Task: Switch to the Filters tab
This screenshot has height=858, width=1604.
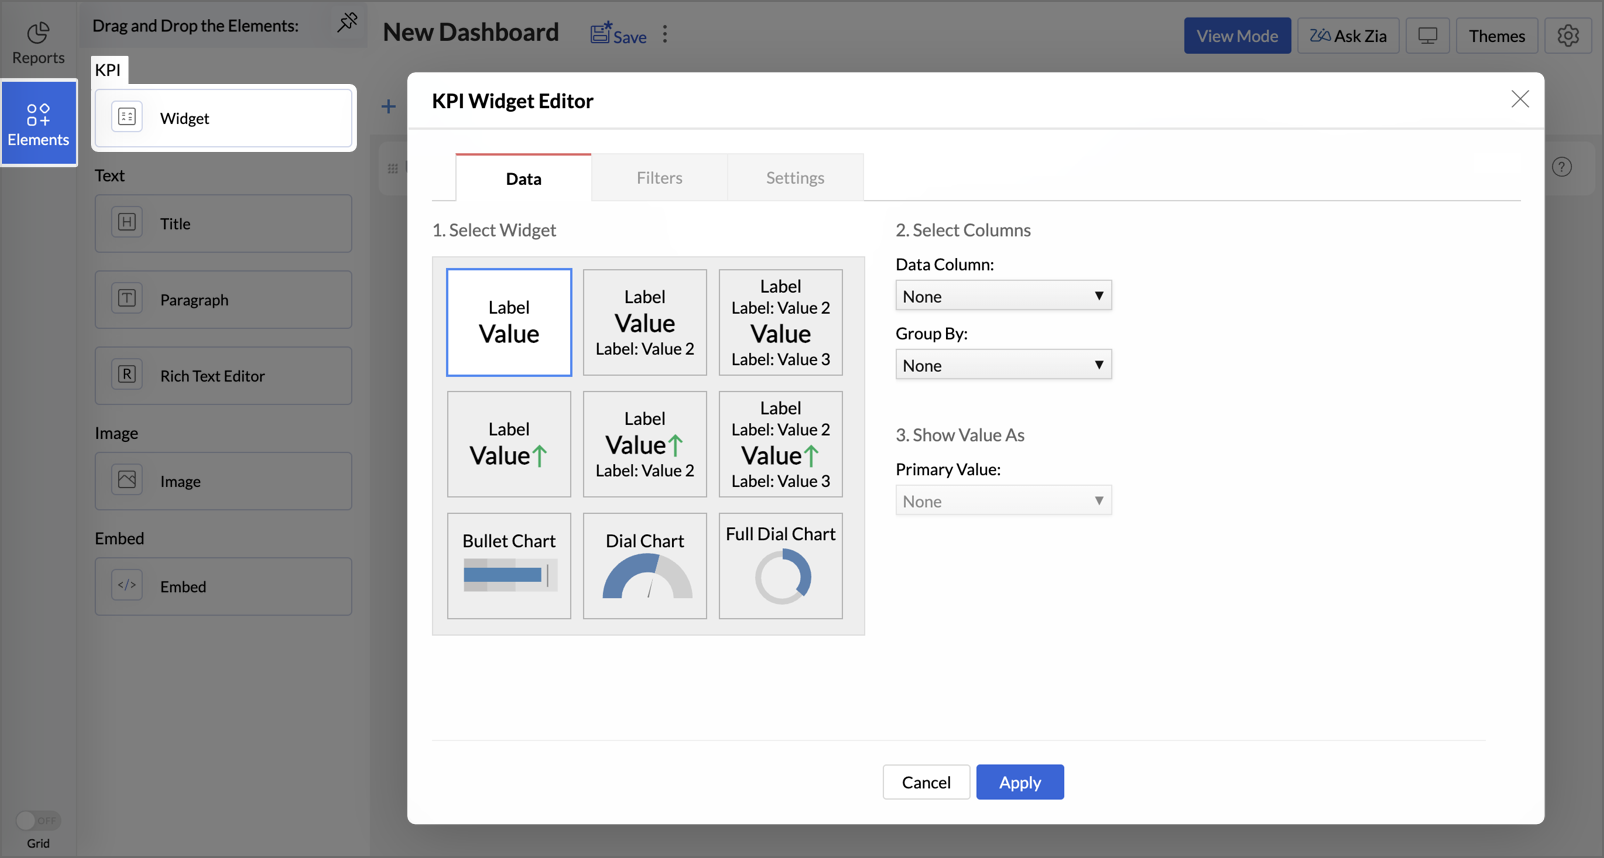Action: point(659,178)
